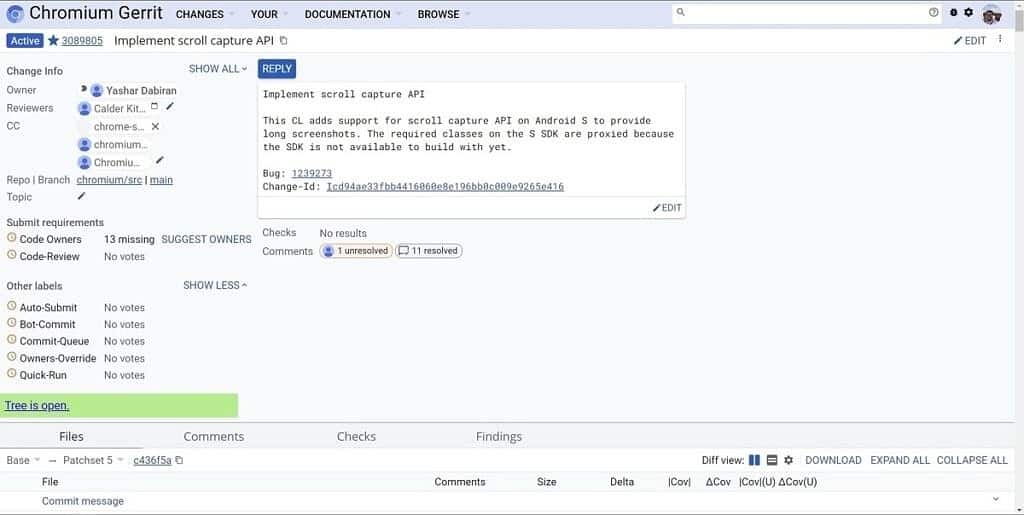Open change number 3089805 link

[x=82, y=40]
